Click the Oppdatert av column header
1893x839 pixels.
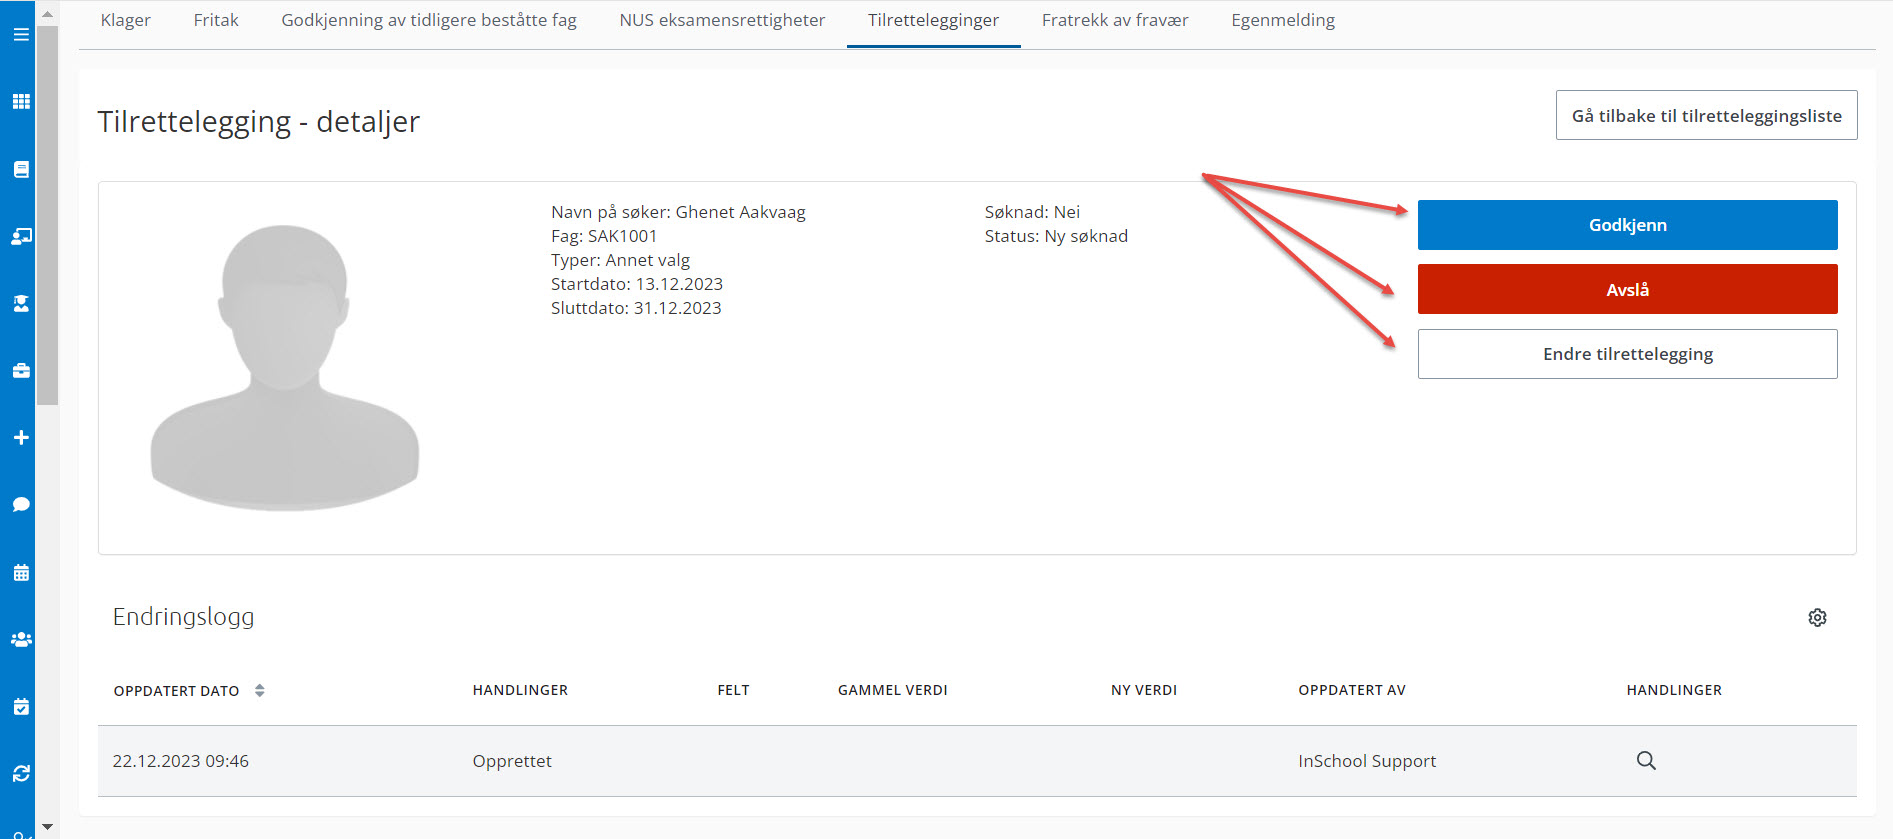[x=1352, y=690]
